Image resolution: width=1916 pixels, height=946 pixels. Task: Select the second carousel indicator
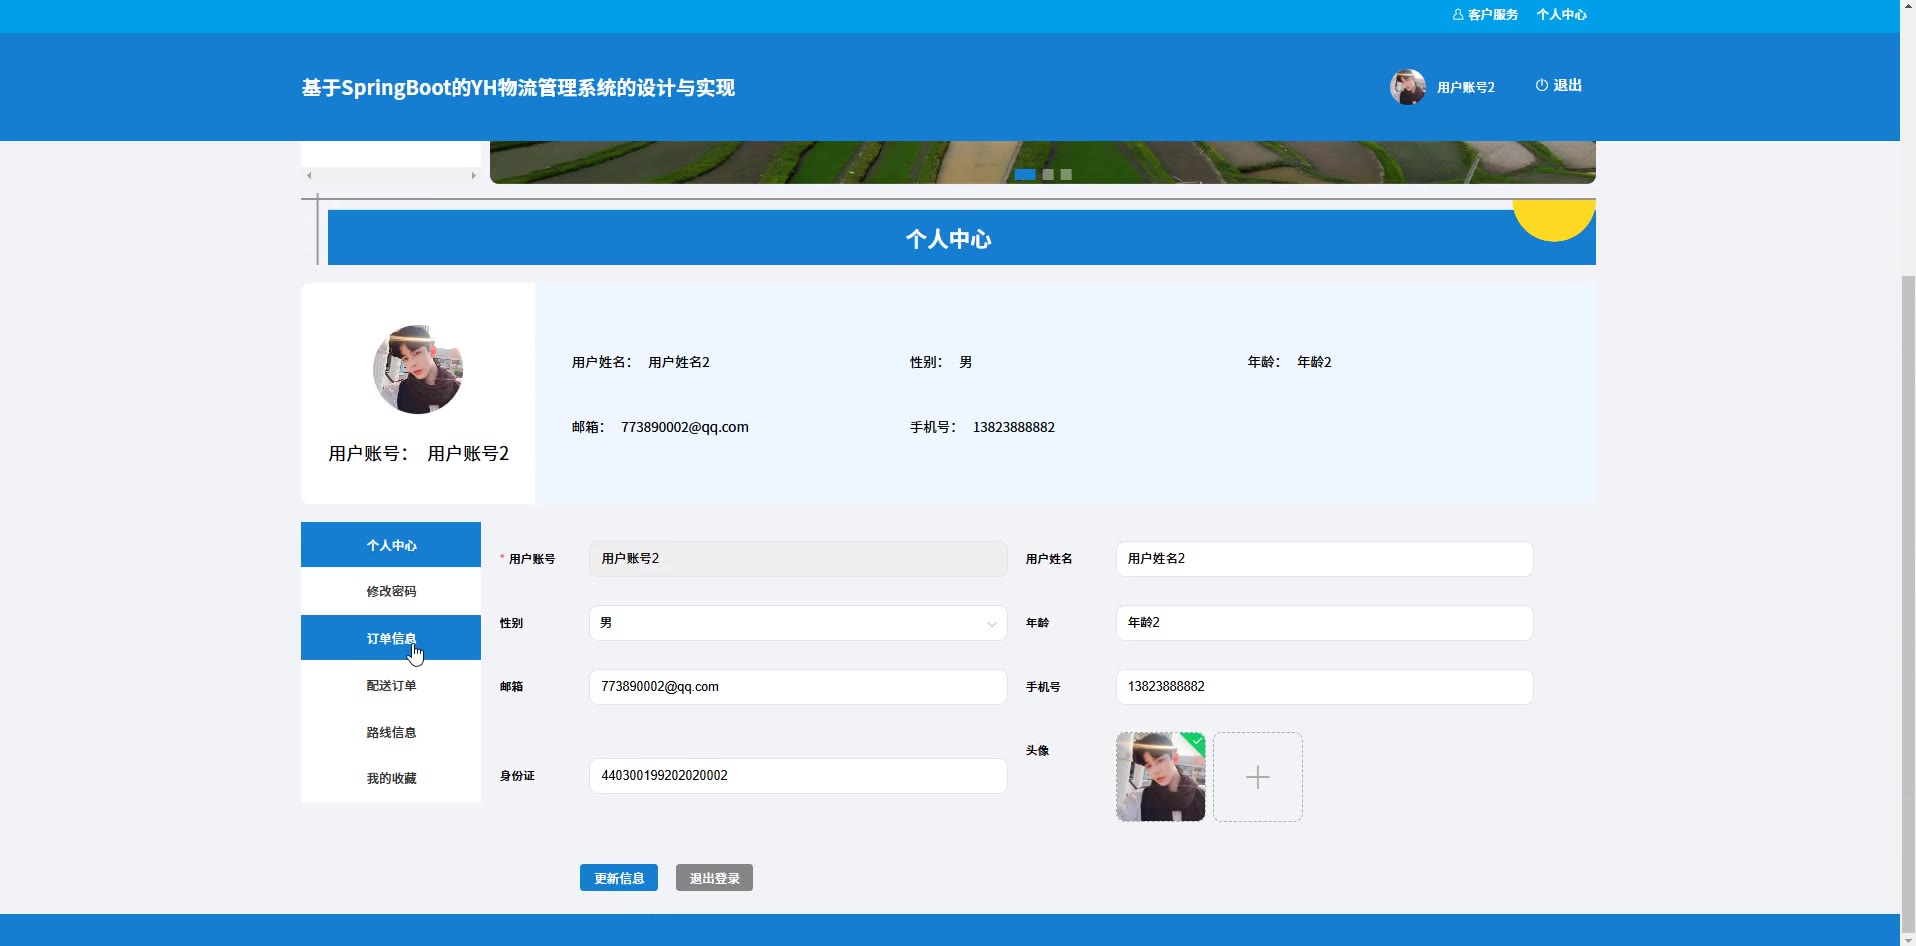pyautogui.click(x=1048, y=174)
